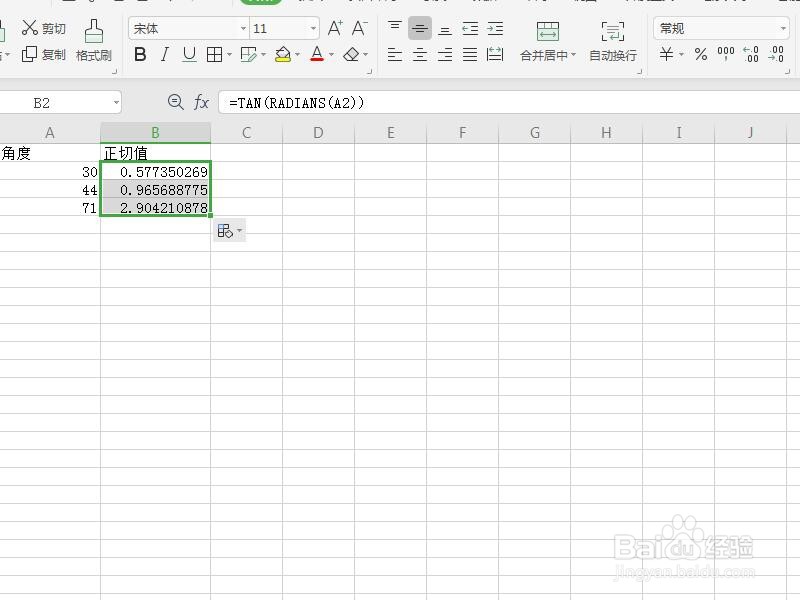Click Merge and Center (合并居中) button
The height and width of the screenshot is (600, 800).
(x=547, y=41)
